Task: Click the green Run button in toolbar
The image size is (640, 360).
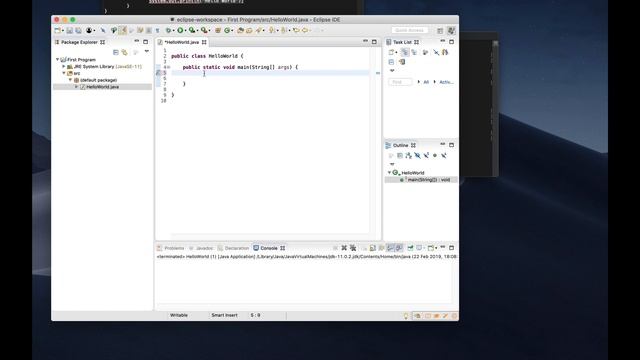Action: click(x=180, y=30)
